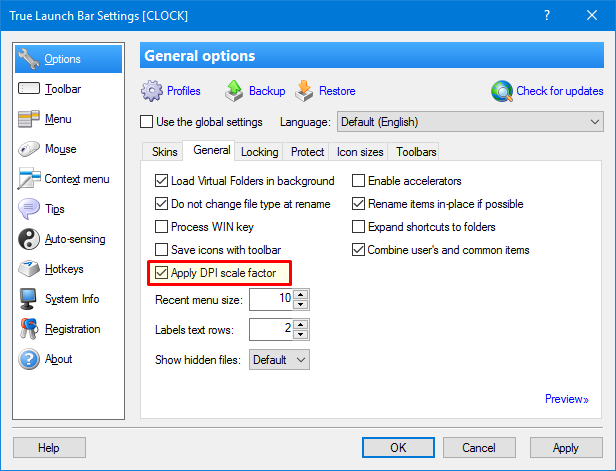Switch to the Icon sizes tab
This screenshot has width=616, height=471.
coord(359,152)
